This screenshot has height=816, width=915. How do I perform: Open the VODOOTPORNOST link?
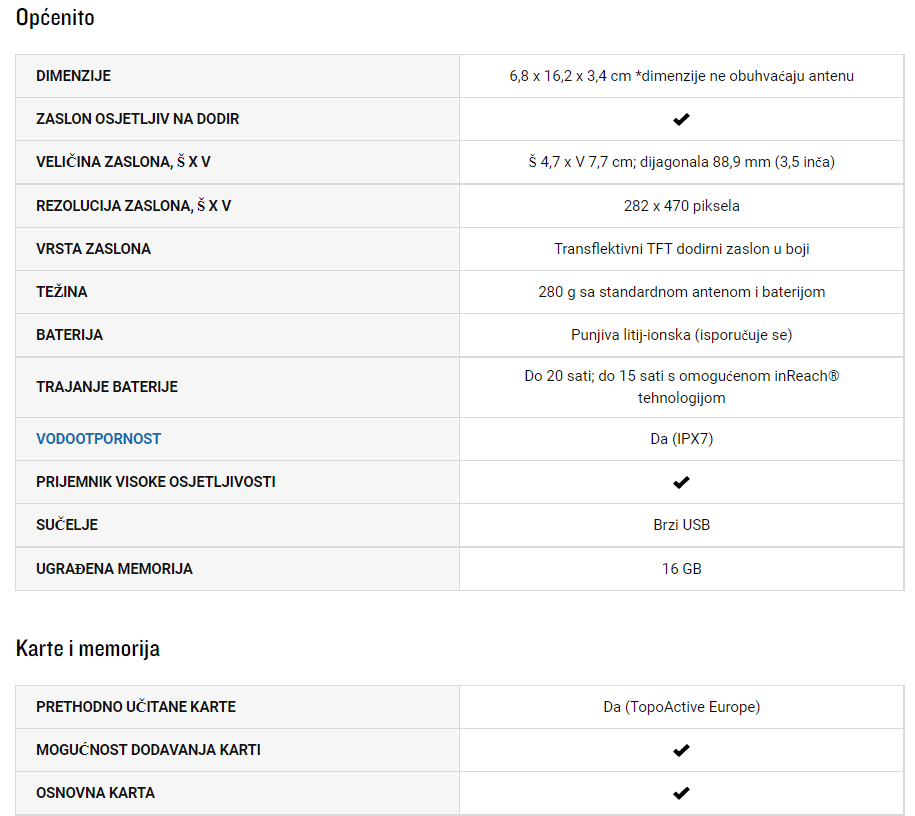pos(98,438)
